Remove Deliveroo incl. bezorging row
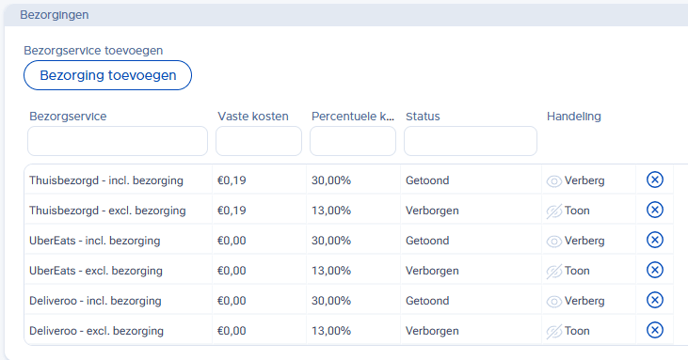688x360 pixels. coord(655,300)
